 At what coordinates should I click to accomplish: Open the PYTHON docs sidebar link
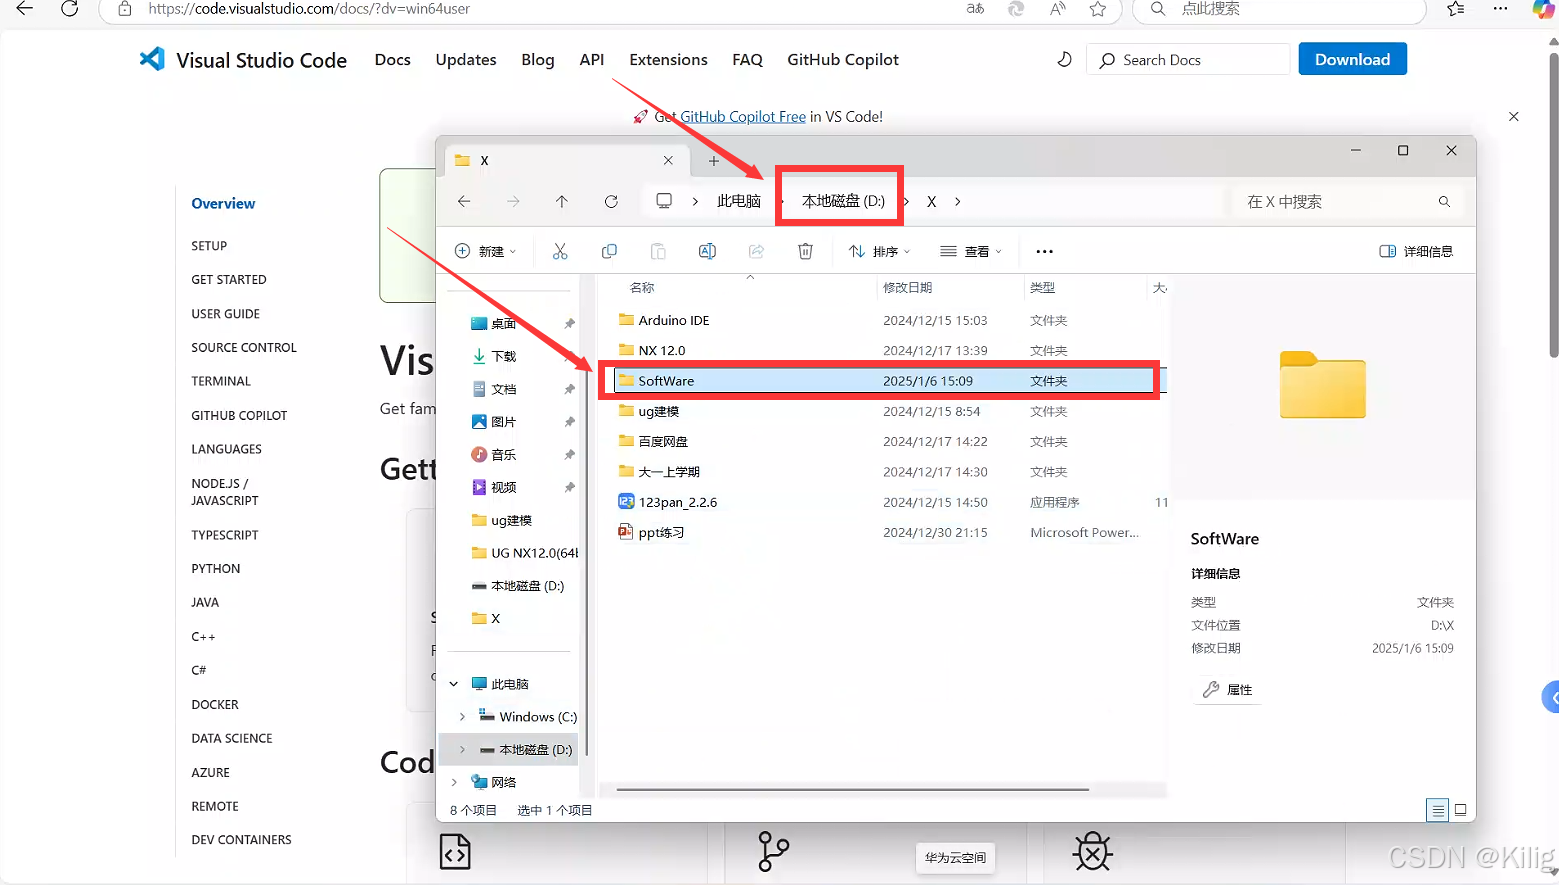pos(216,569)
